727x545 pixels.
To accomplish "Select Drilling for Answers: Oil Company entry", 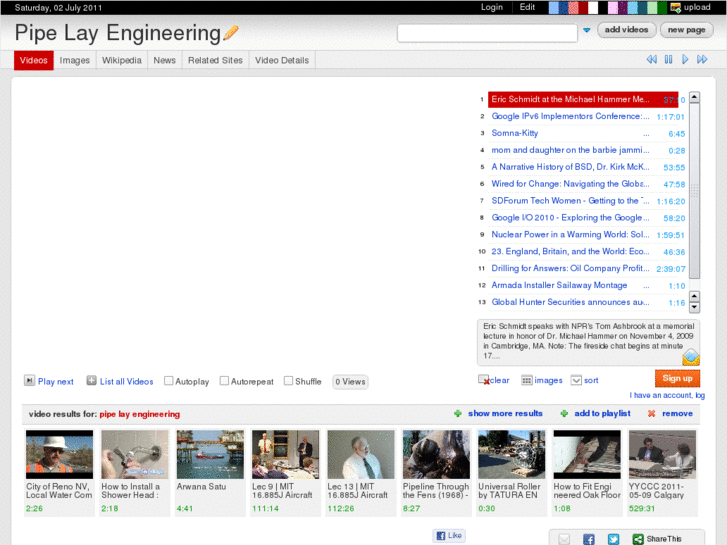I will (570, 269).
